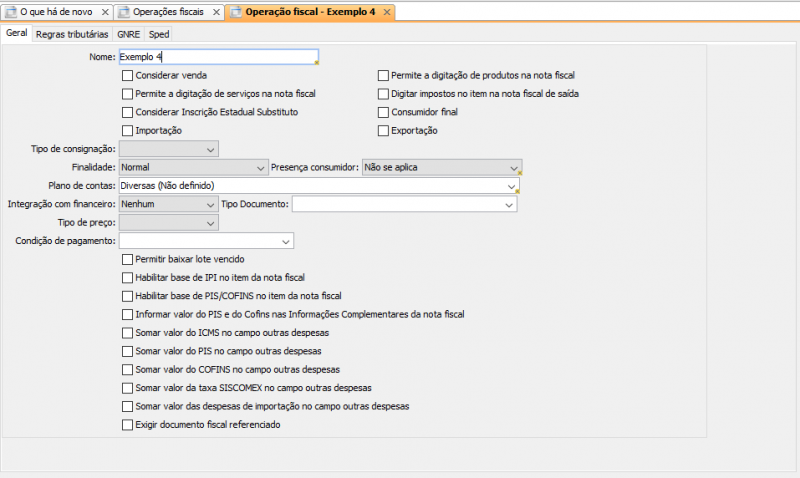Image resolution: width=800 pixels, height=478 pixels.
Task: Click the 'O que há de novo' tab icon
Action: point(11,12)
